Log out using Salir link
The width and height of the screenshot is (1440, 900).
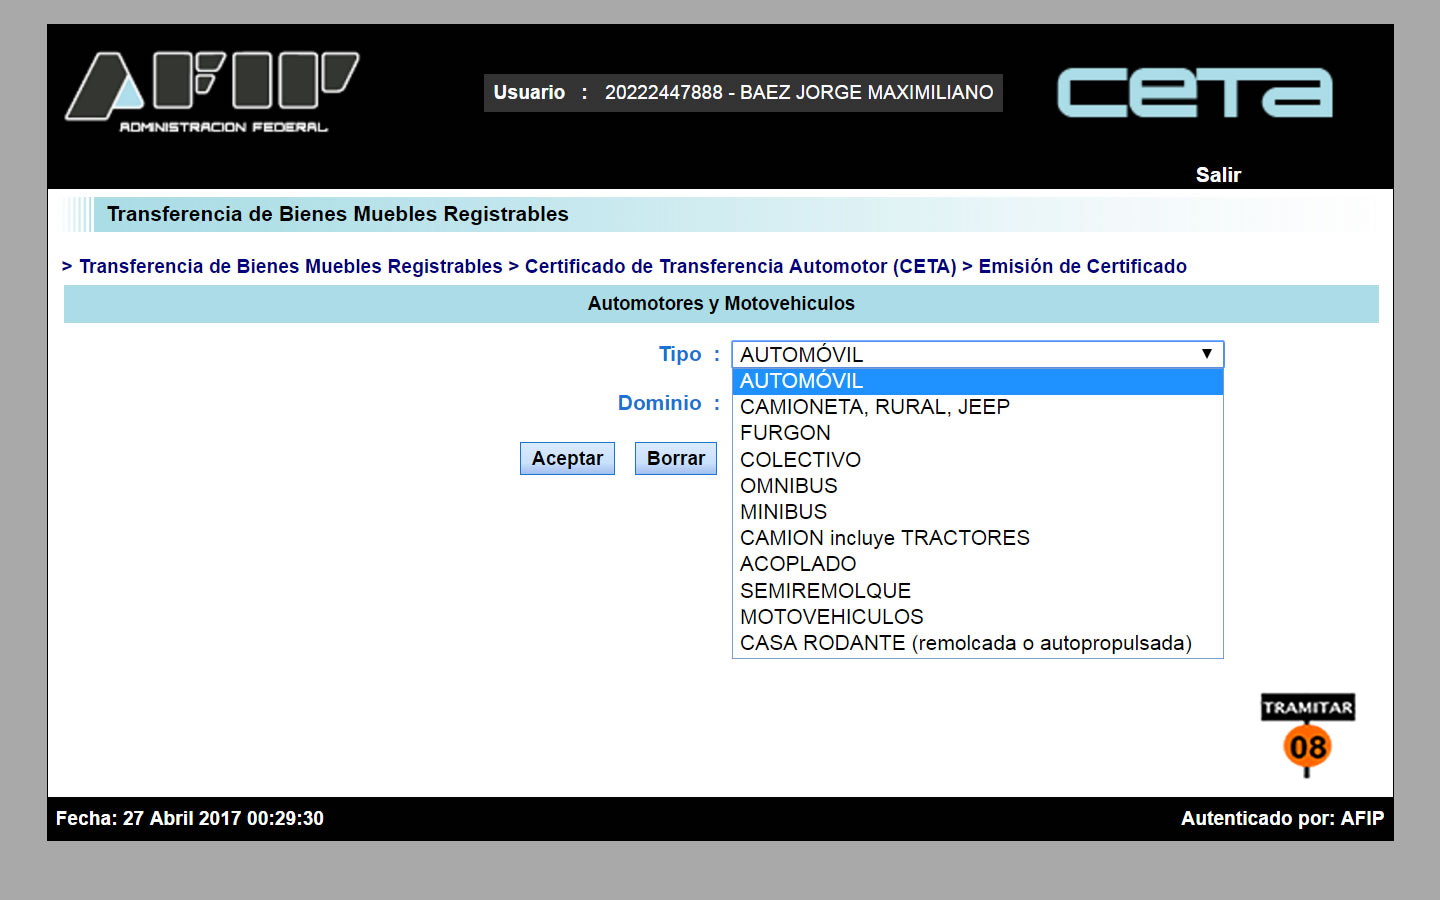1218,175
